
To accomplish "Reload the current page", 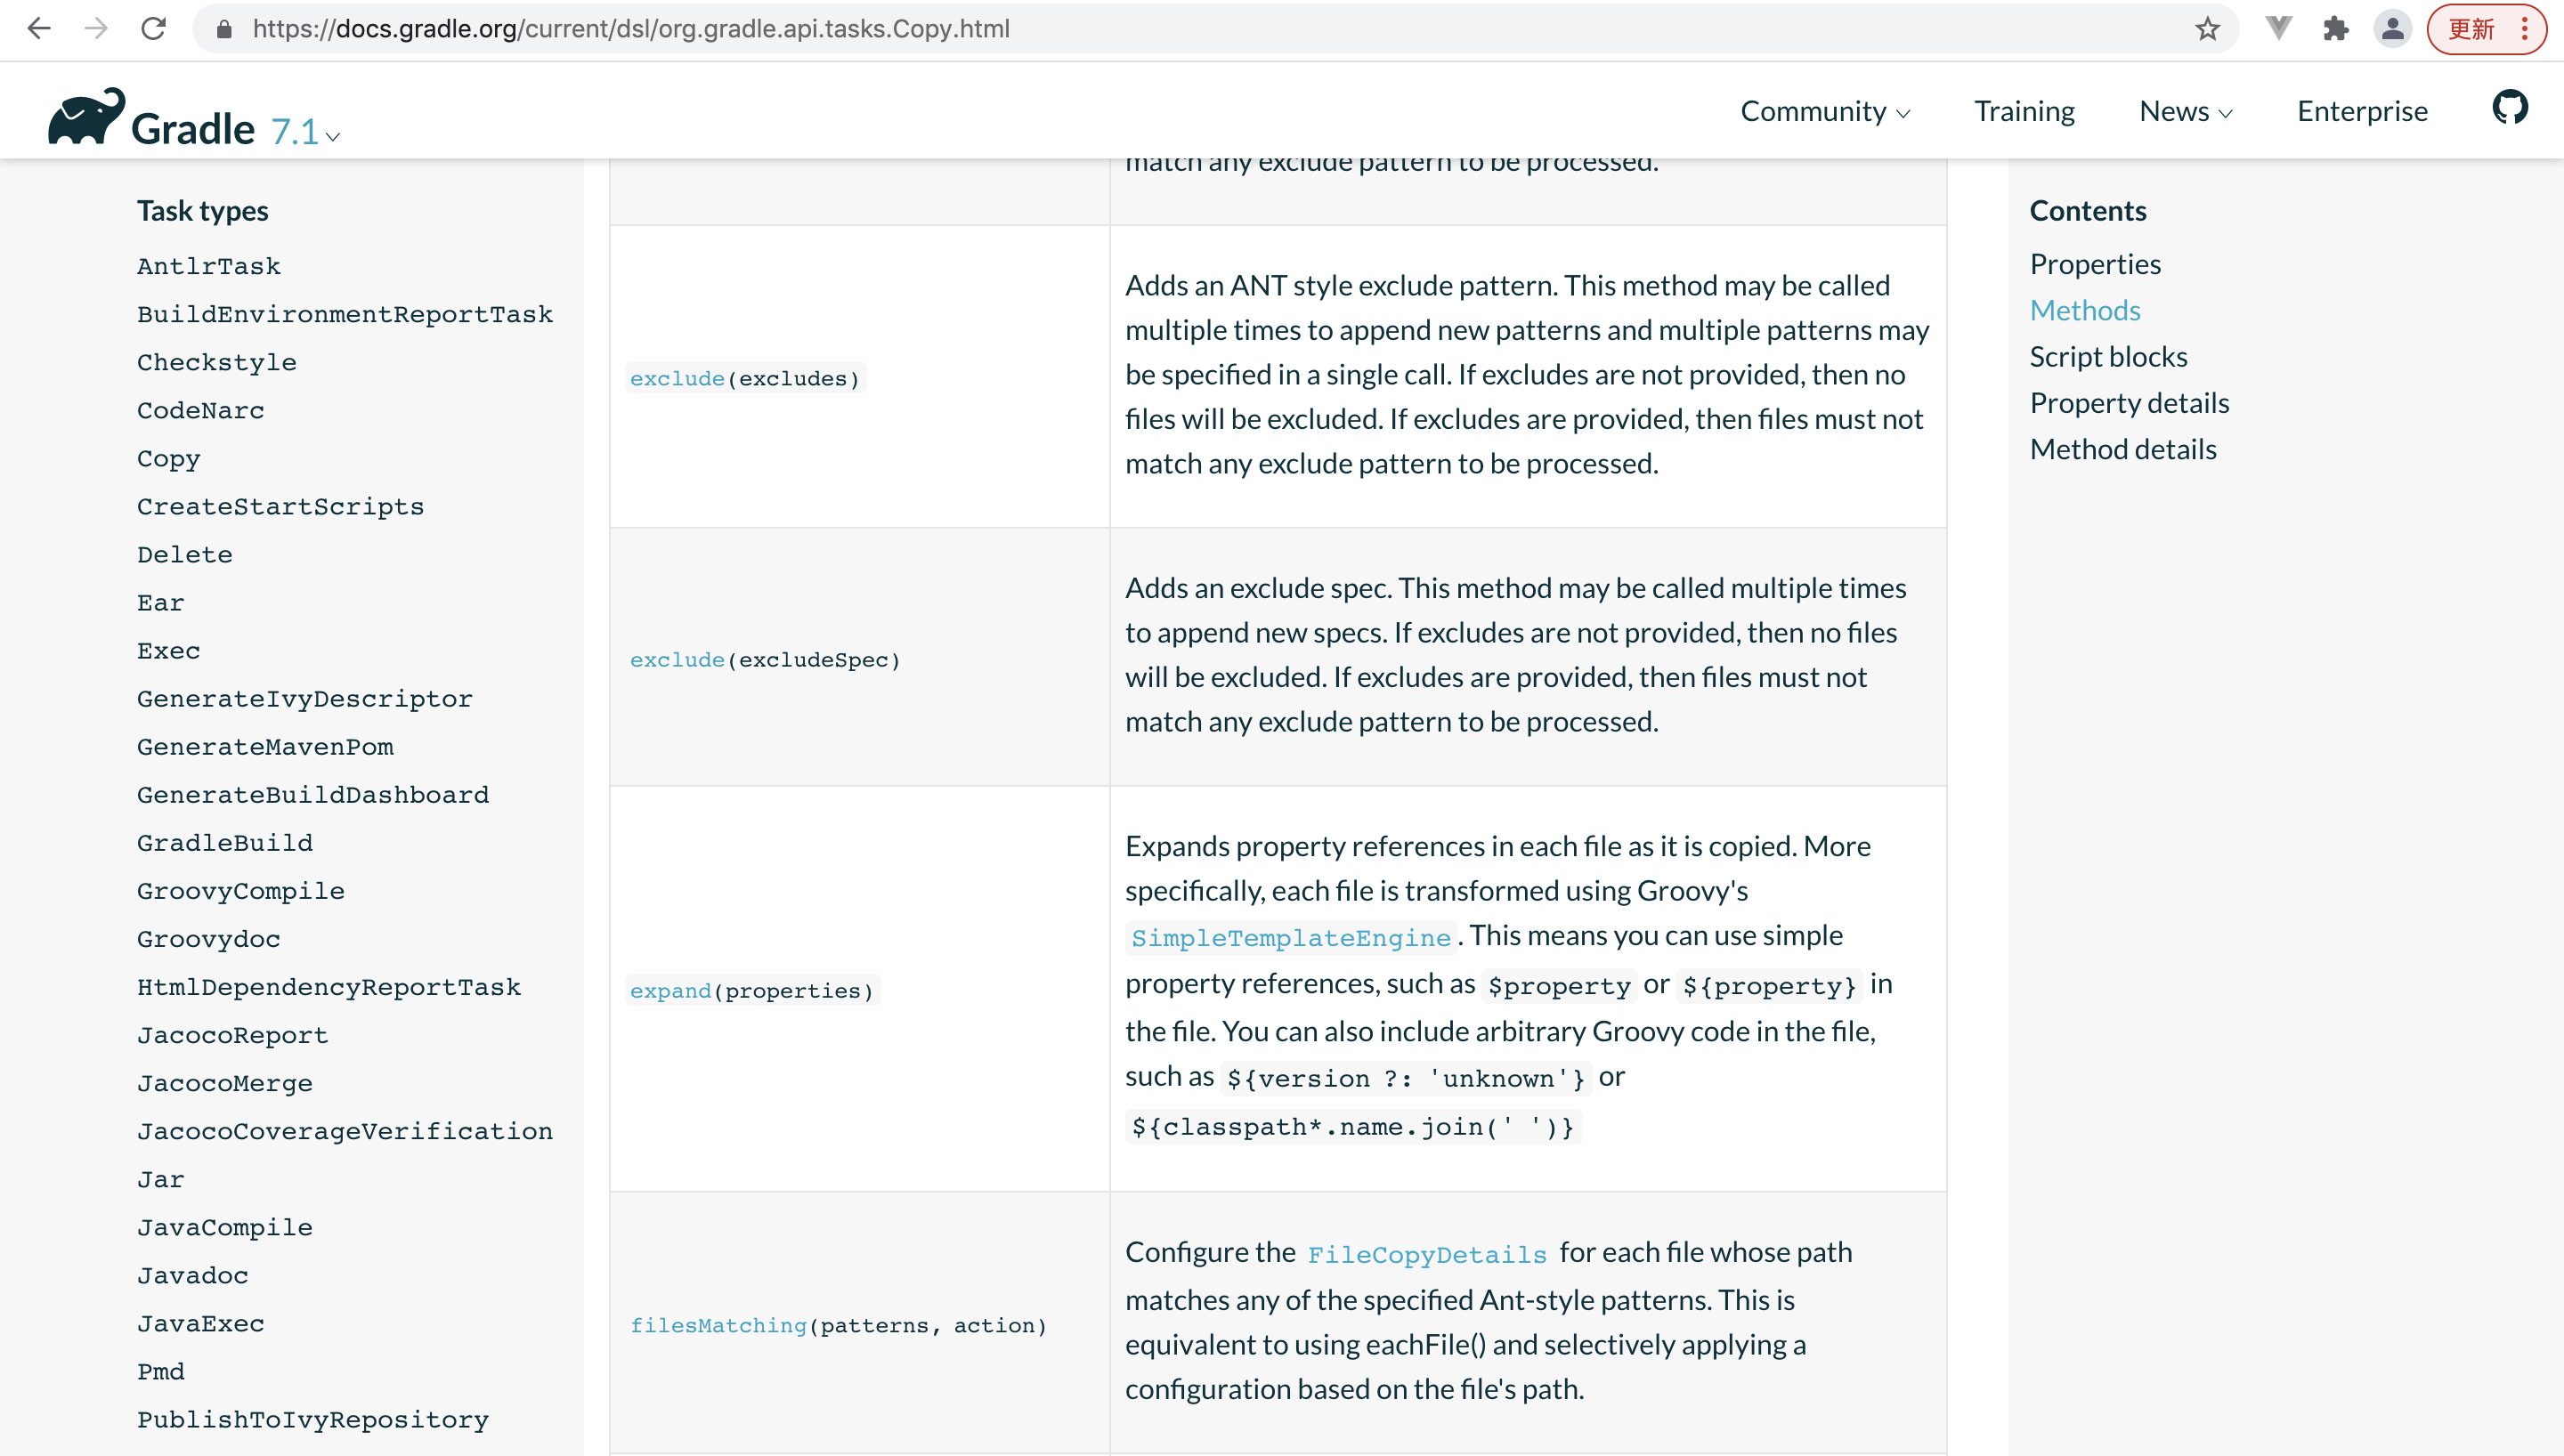I will (154, 28).
